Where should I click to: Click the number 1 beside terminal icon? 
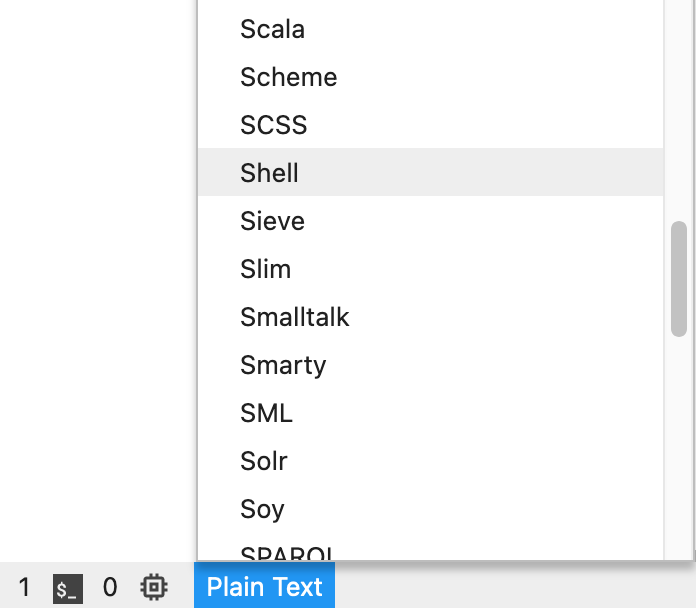[24, 587]
